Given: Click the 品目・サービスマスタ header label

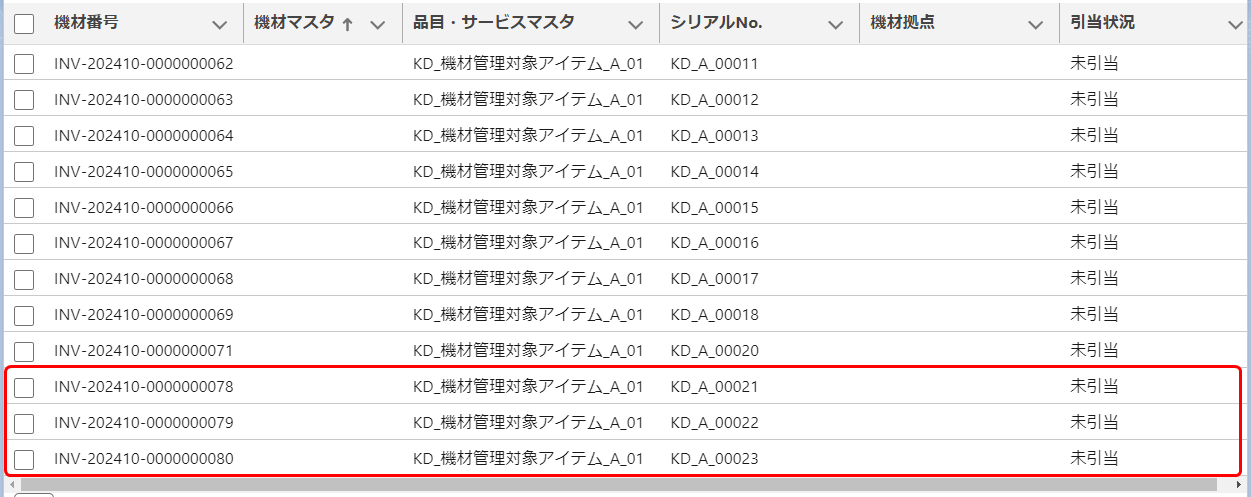Looking at the screenshot, I should pos(493,23).
